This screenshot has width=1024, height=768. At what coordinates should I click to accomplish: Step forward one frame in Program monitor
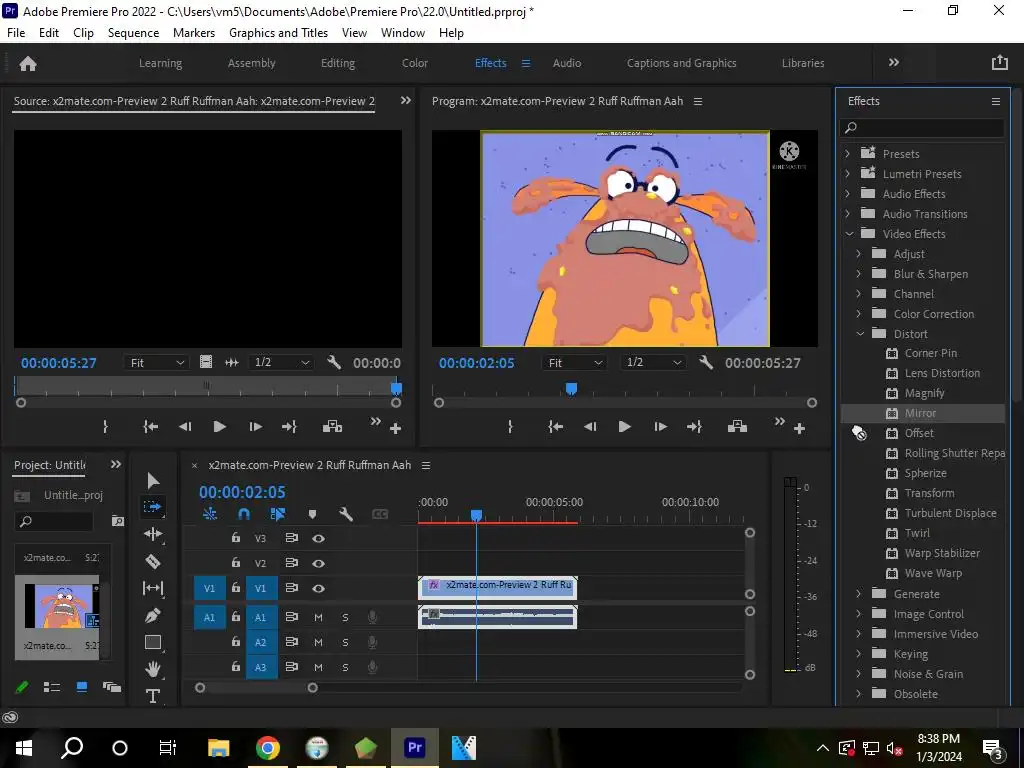click(x=661, y=427)
